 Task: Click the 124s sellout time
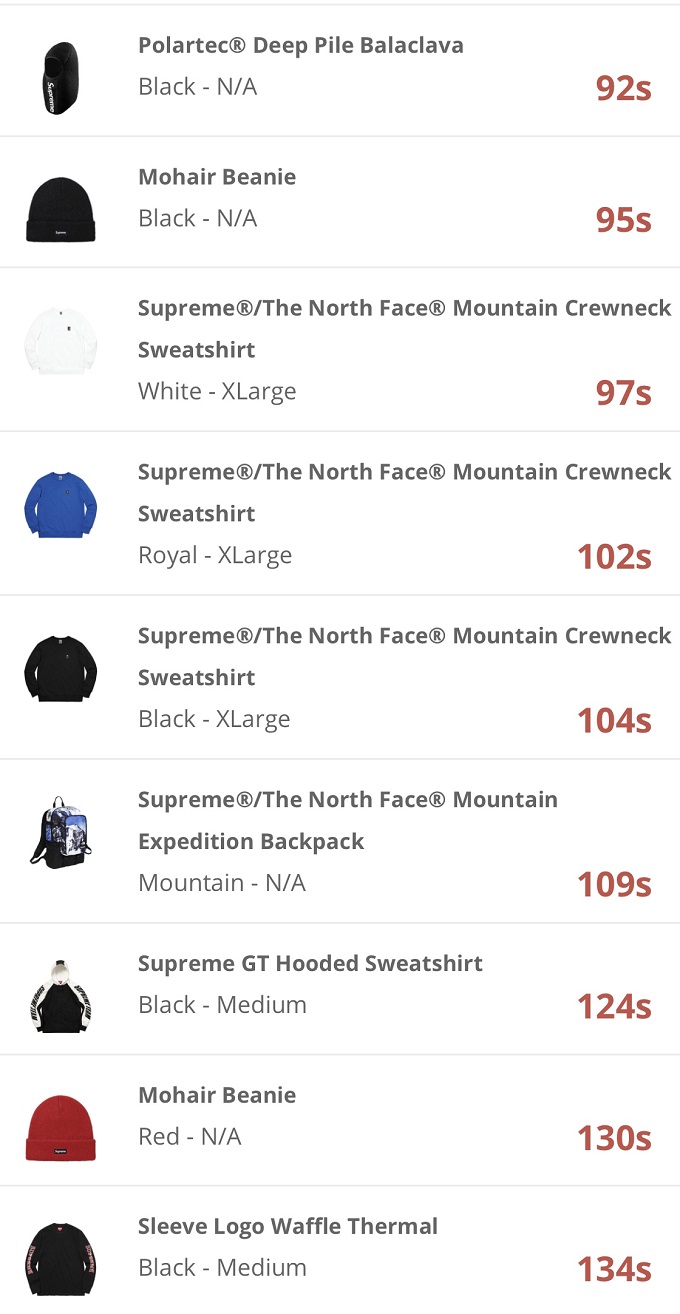pos(614,1007)
